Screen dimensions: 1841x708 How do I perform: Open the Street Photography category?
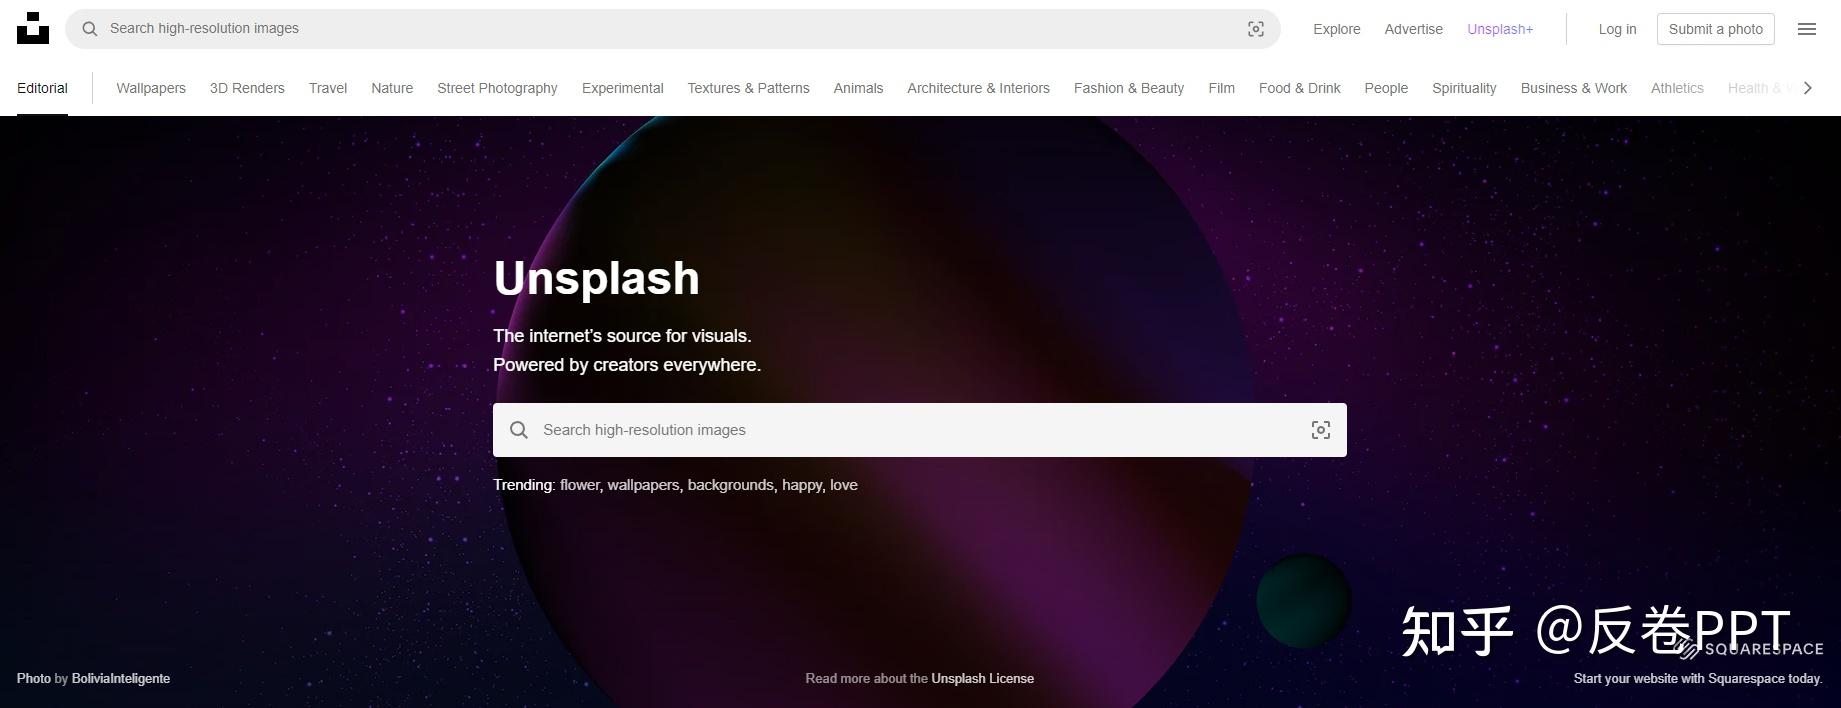(x=497, y=88)
